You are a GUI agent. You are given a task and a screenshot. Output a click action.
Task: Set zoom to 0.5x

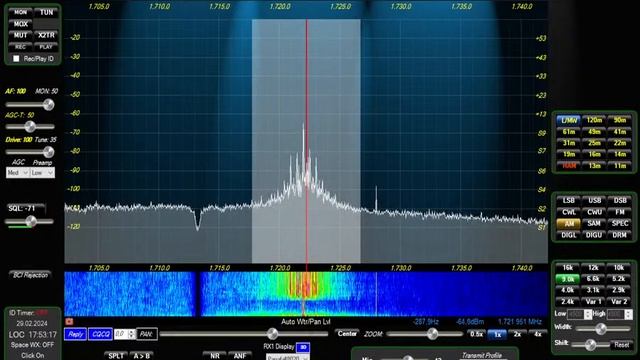click(x=476, y=334)
